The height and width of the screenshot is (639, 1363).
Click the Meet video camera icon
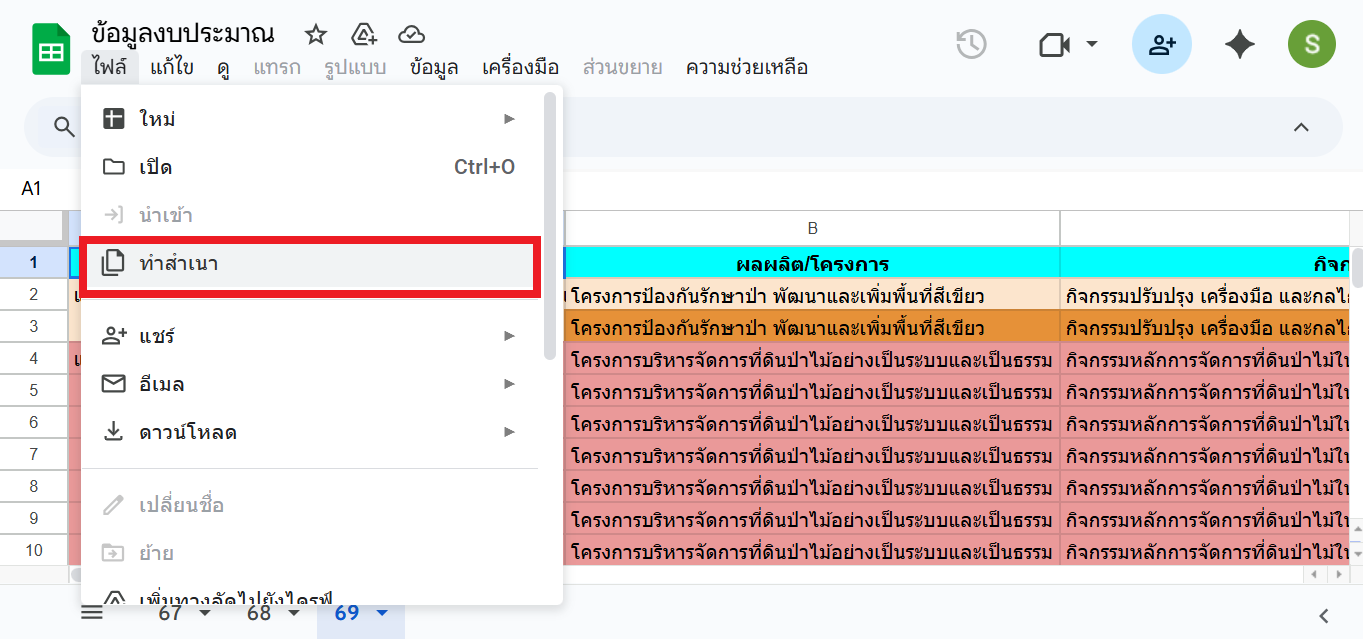(x=1054, y=45)
